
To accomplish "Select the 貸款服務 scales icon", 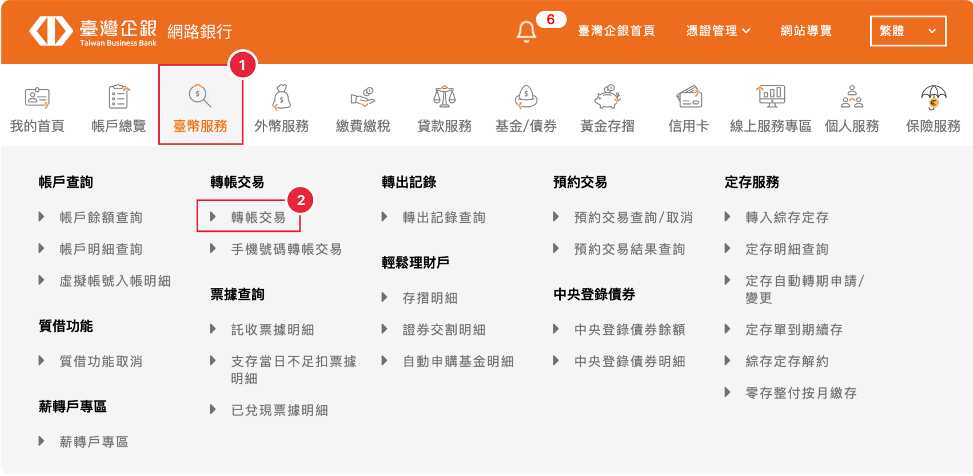I will coord(444,97).
